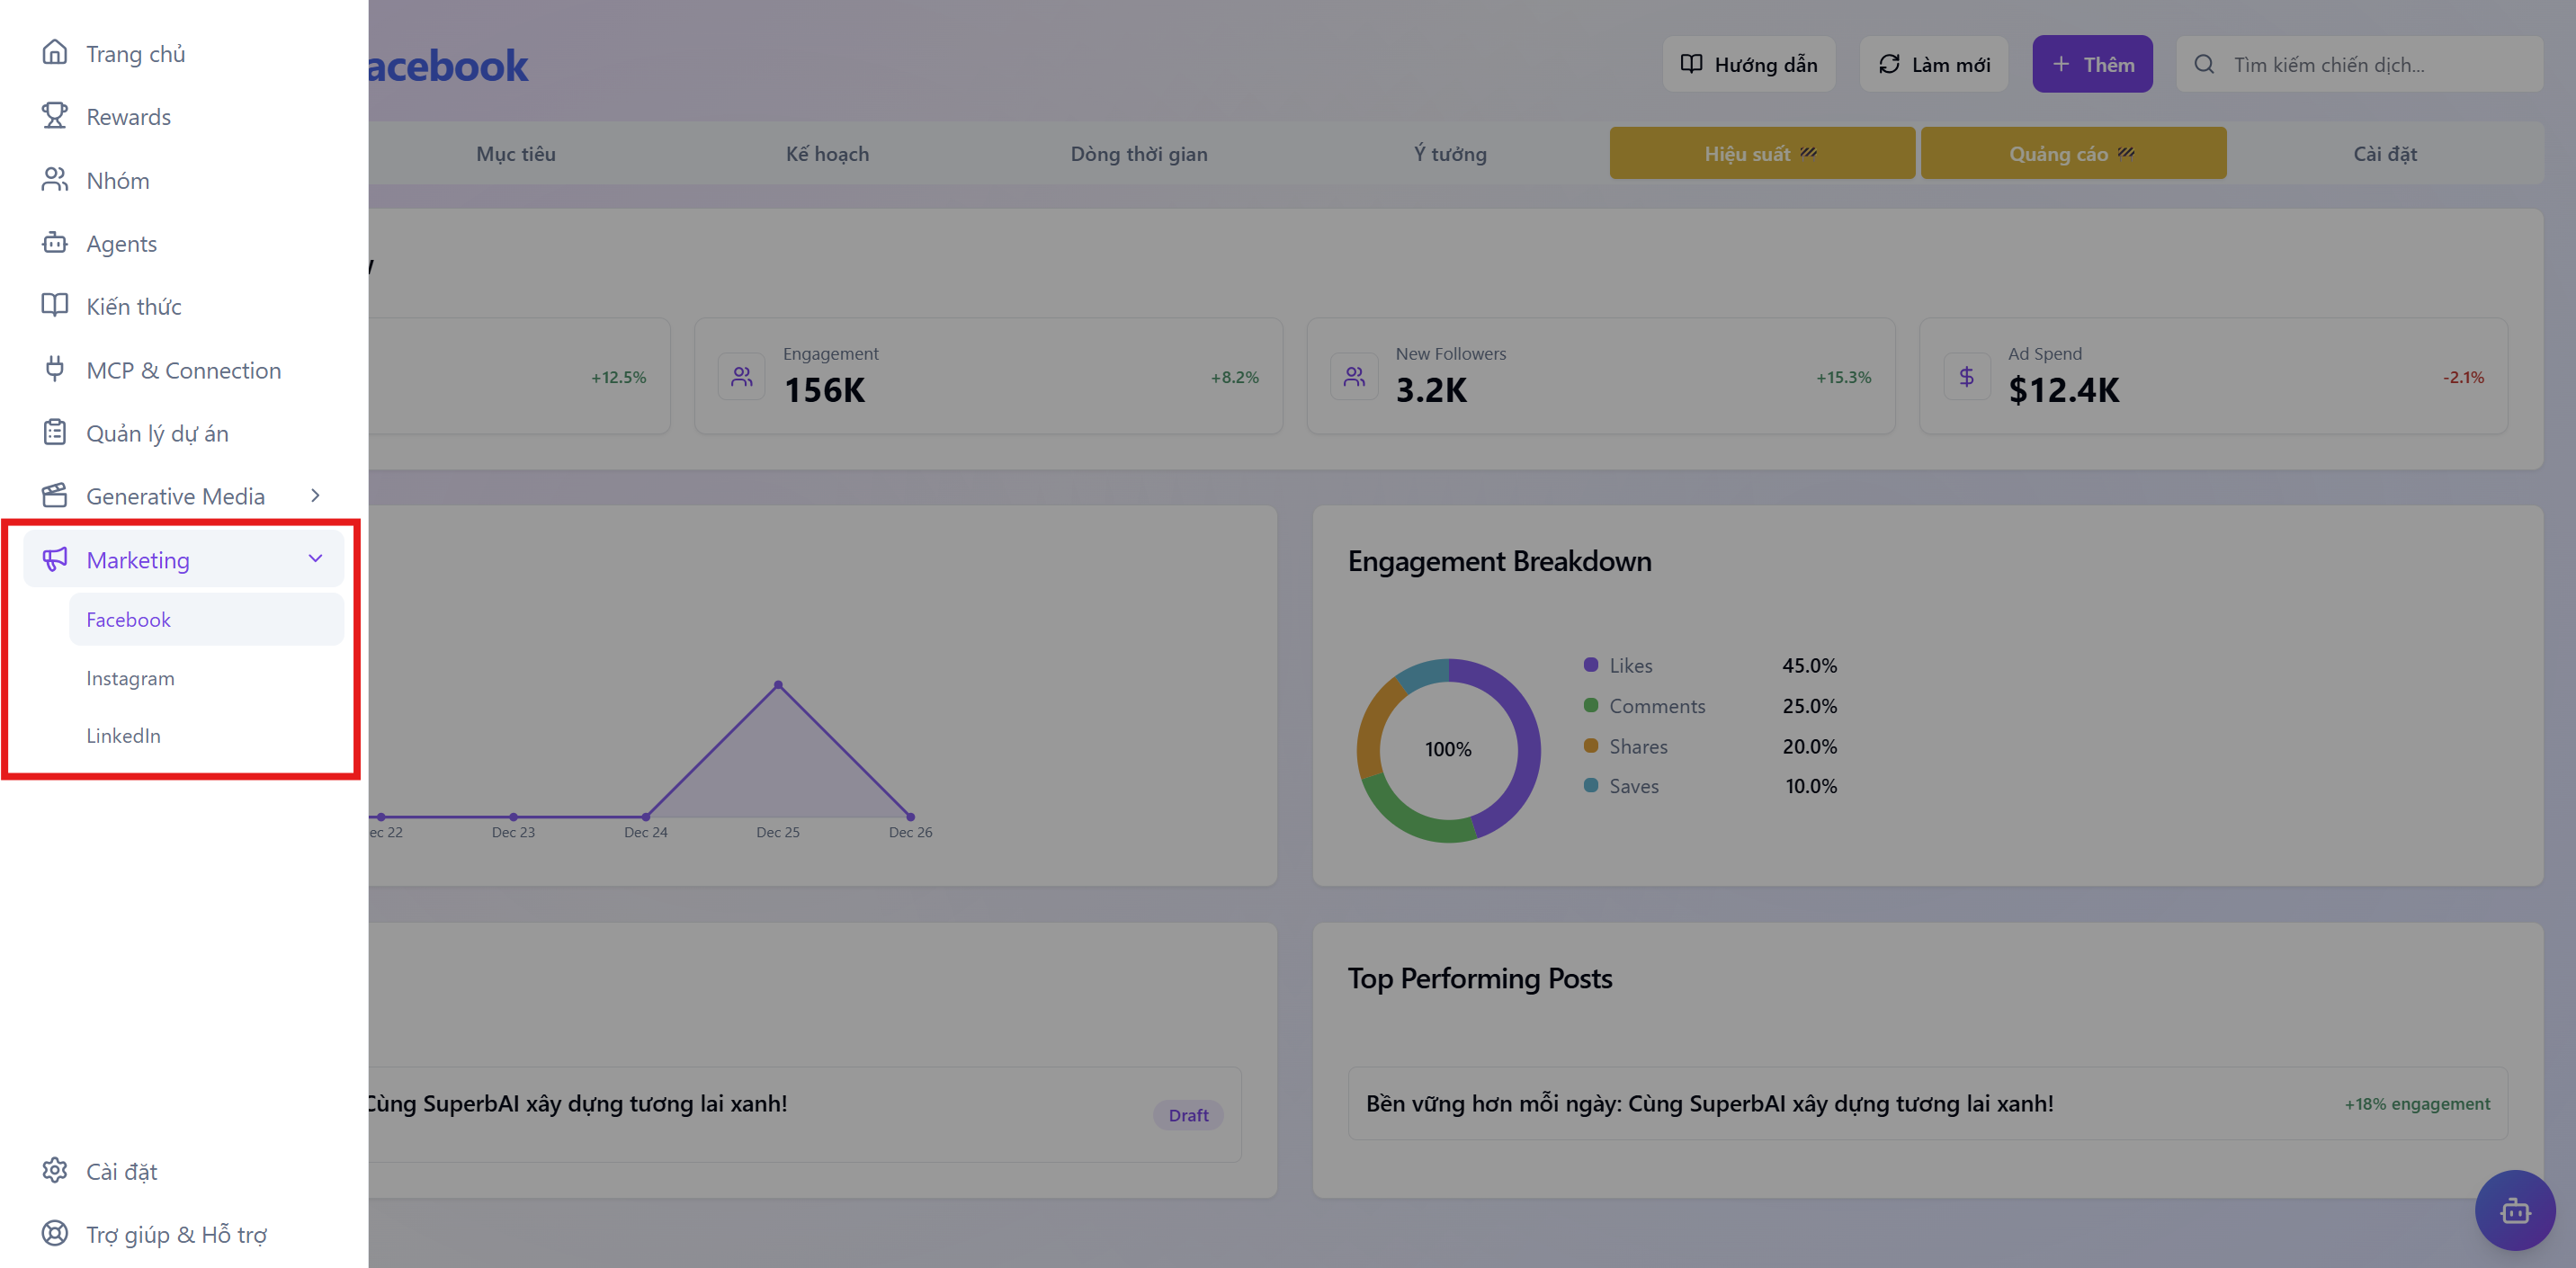Open Rewards in the sidebar
The image size is (2576, 1268).
[184, 116]
